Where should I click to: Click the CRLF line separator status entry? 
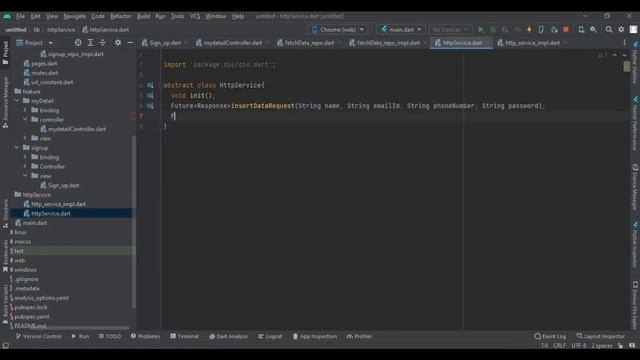(x=559, y=346)
